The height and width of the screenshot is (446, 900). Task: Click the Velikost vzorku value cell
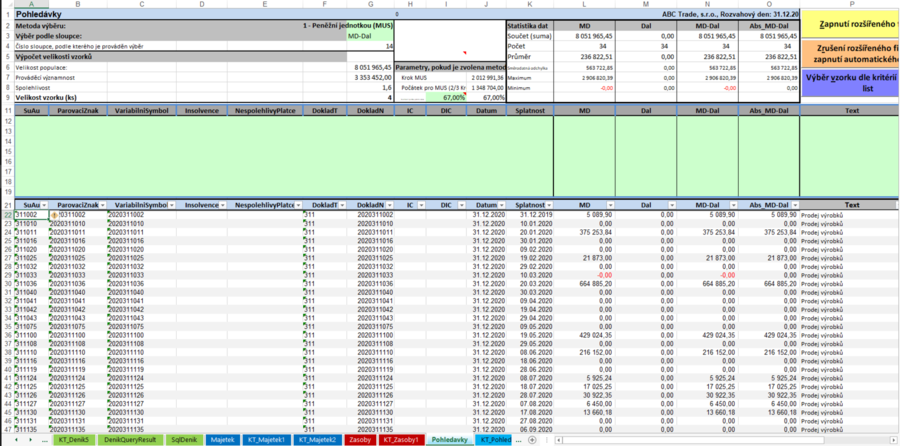point(371,98)
